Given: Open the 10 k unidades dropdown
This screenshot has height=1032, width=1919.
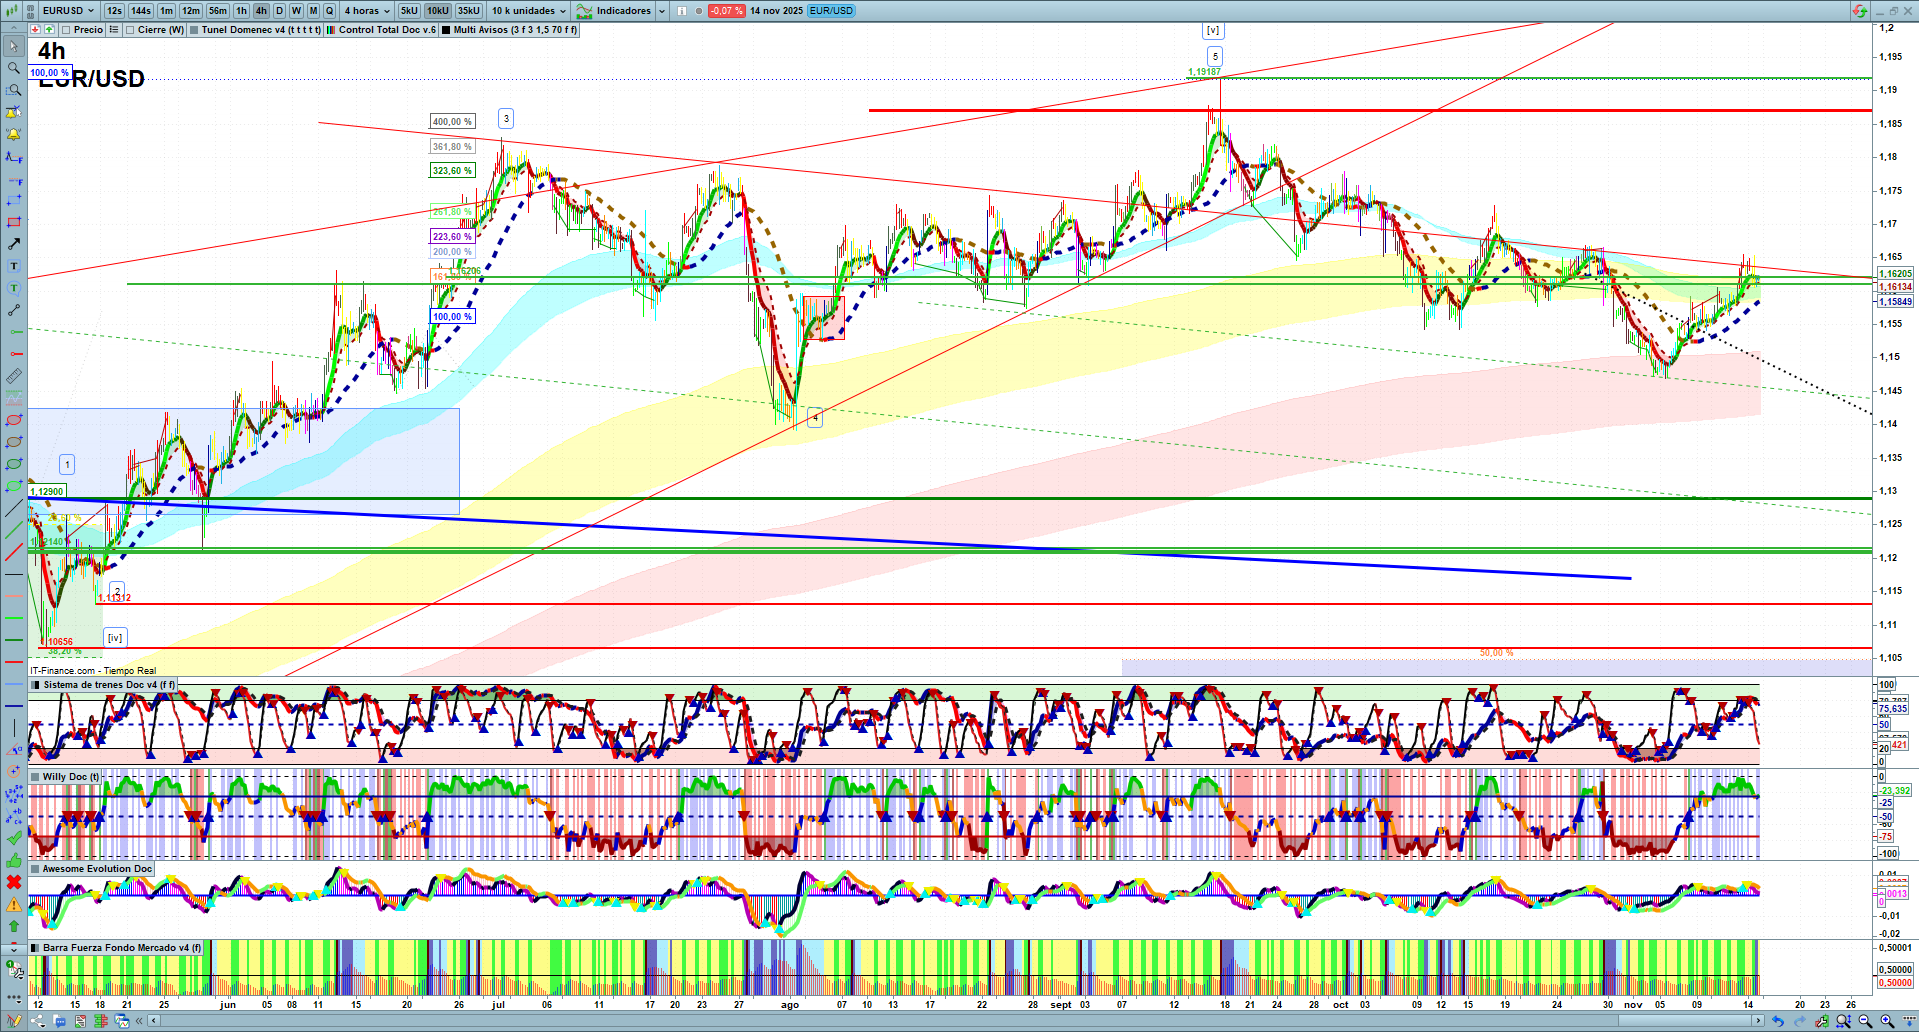Looking at the screenshot, I should click(528, 11).
